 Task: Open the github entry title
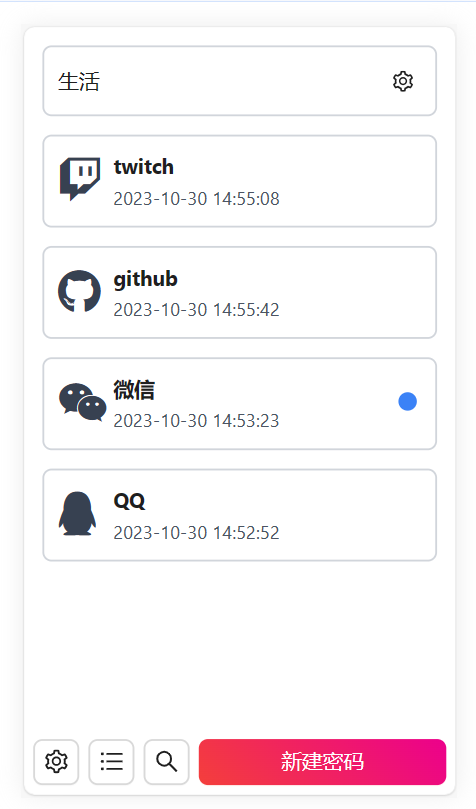tap(145, 279)
